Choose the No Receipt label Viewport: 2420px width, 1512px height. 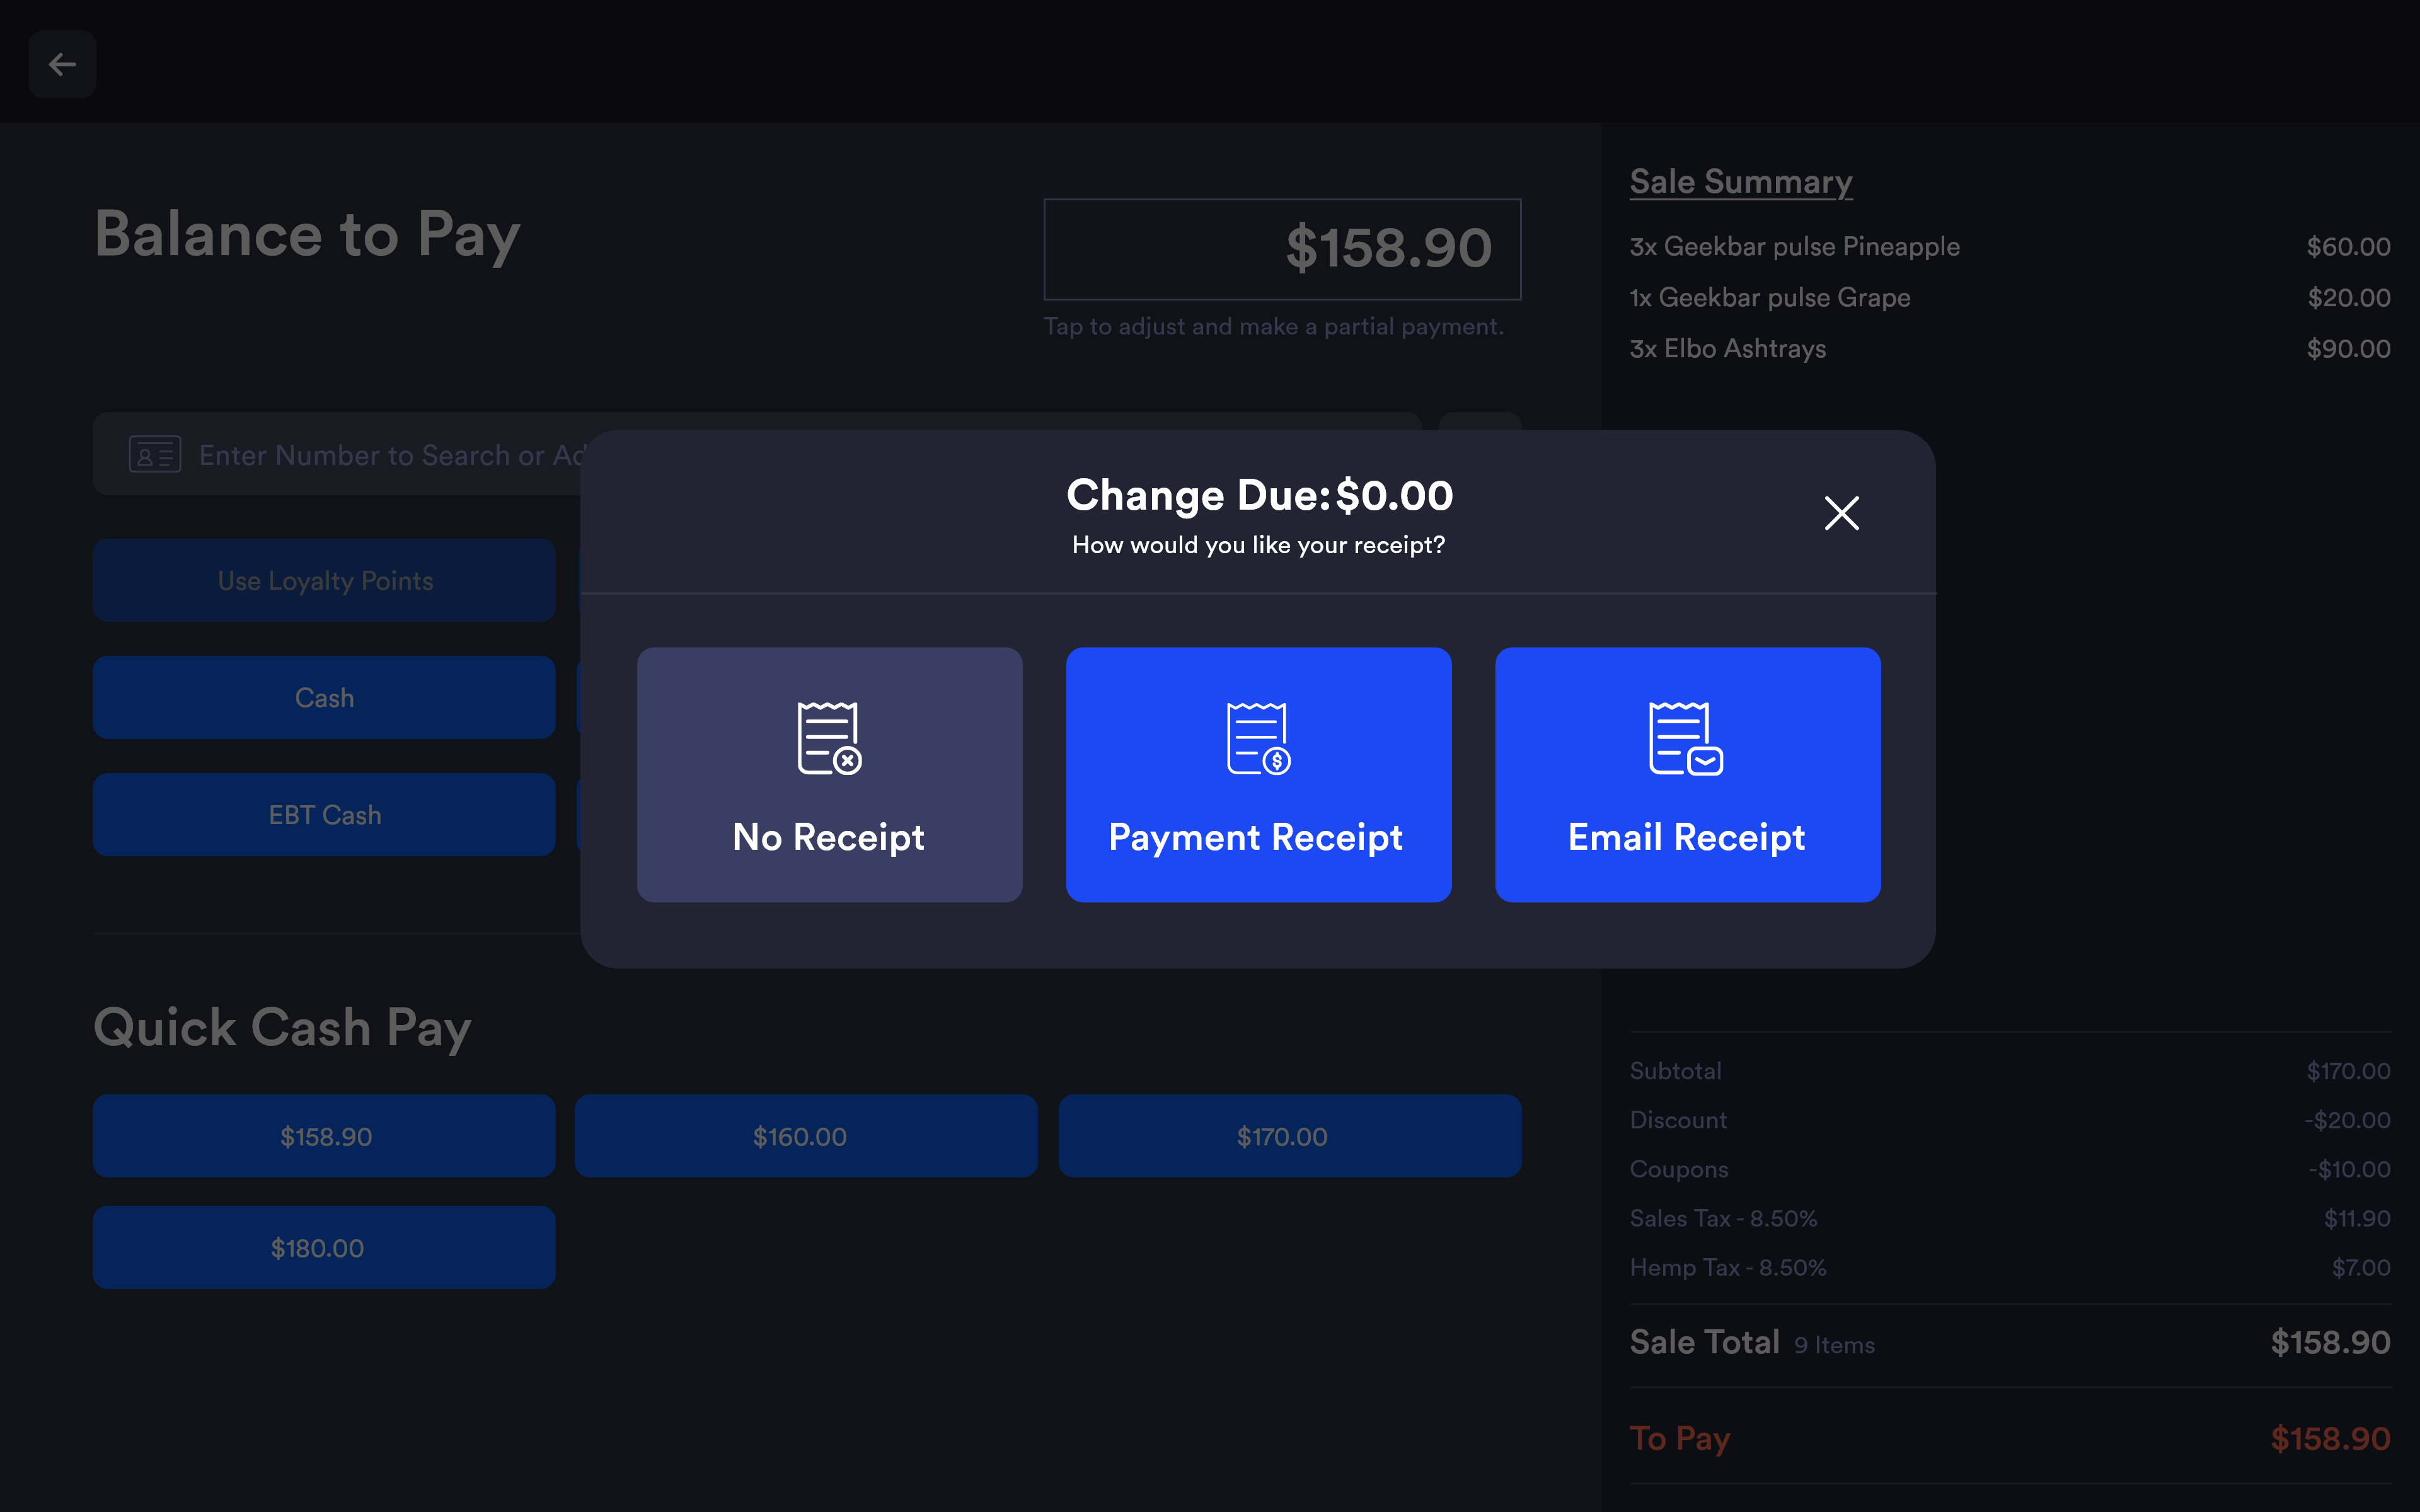point(828,837)
